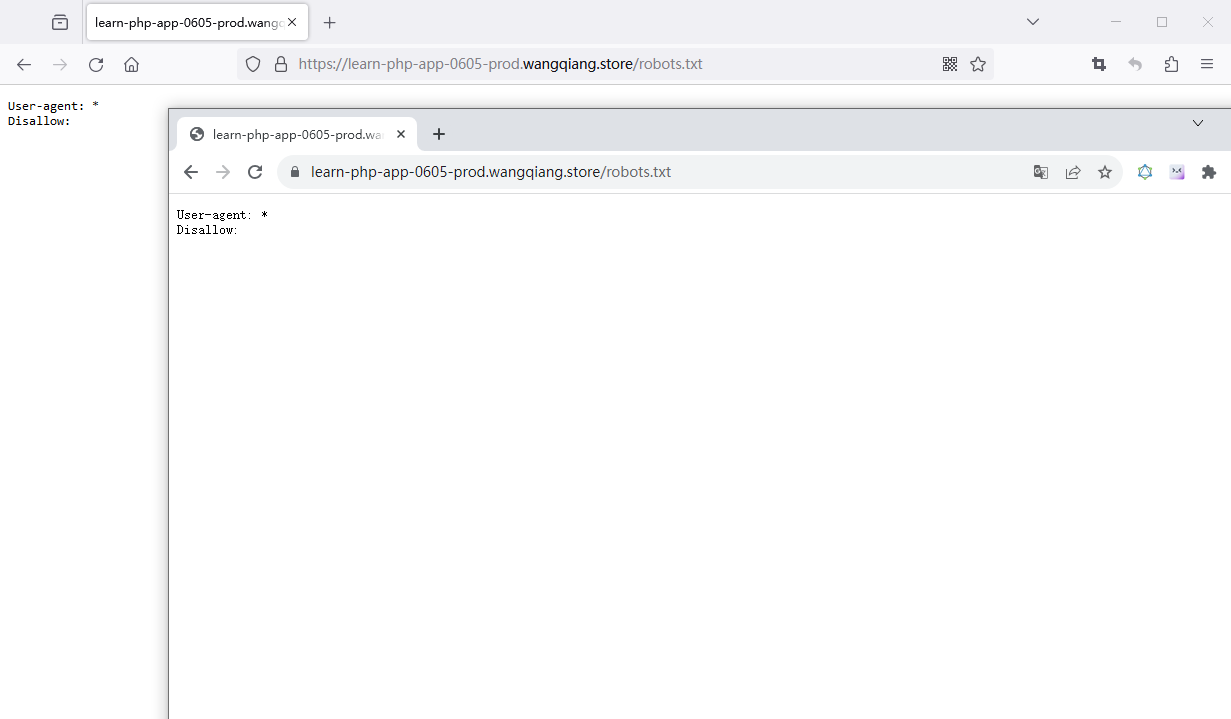Open the blue hexagon Chrome extension
Screen dimensions: 1231x719
point(1145,172)
